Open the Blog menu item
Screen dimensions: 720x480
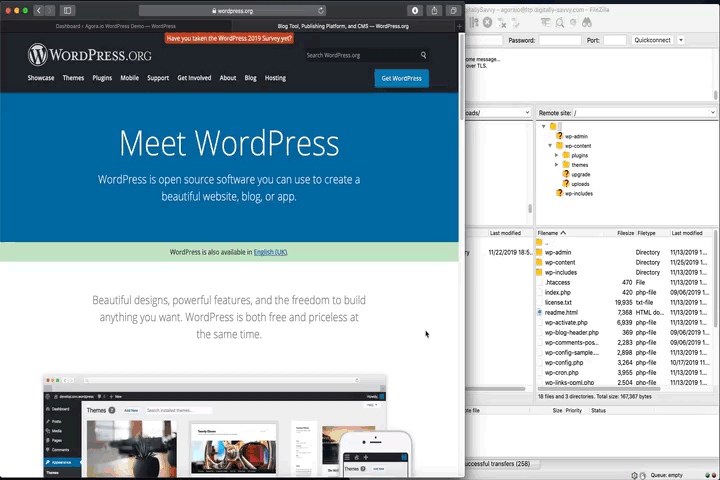(250, 78)
